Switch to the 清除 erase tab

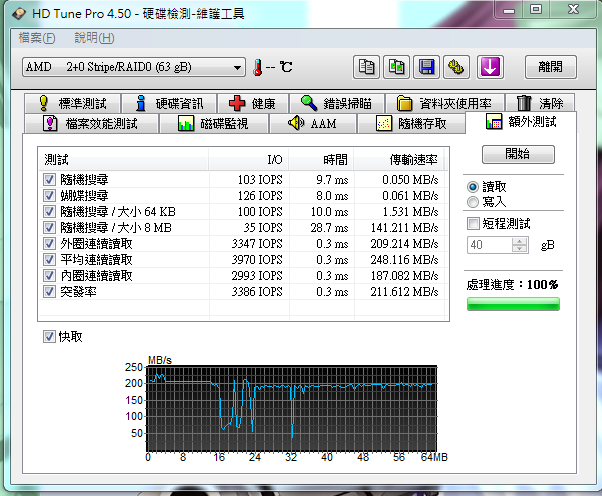[540, 103]
